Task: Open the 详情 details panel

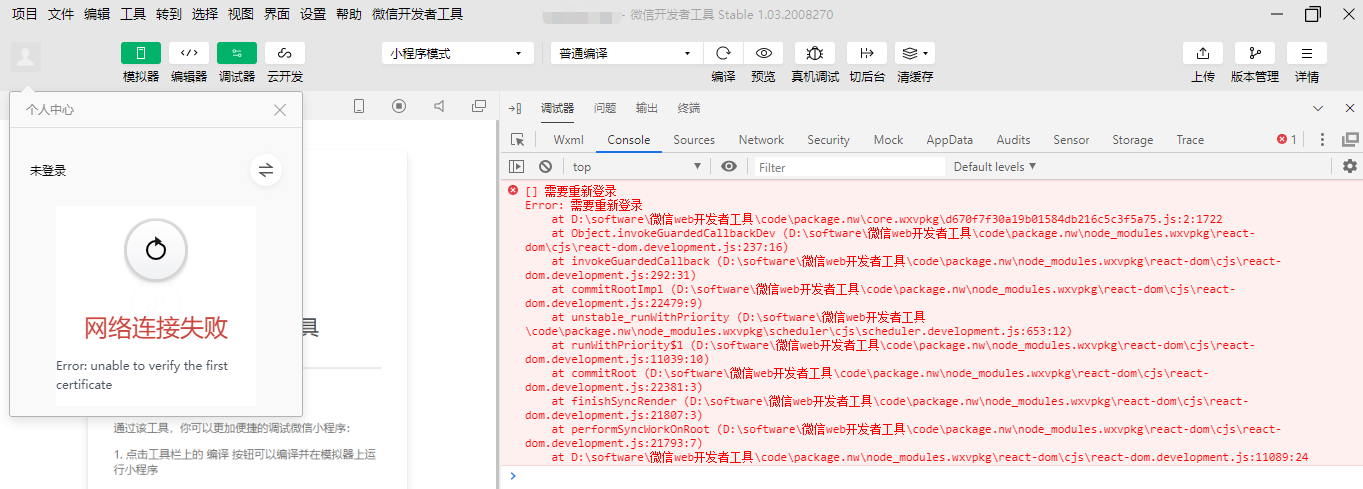Action: click(x=1307, y=53)
